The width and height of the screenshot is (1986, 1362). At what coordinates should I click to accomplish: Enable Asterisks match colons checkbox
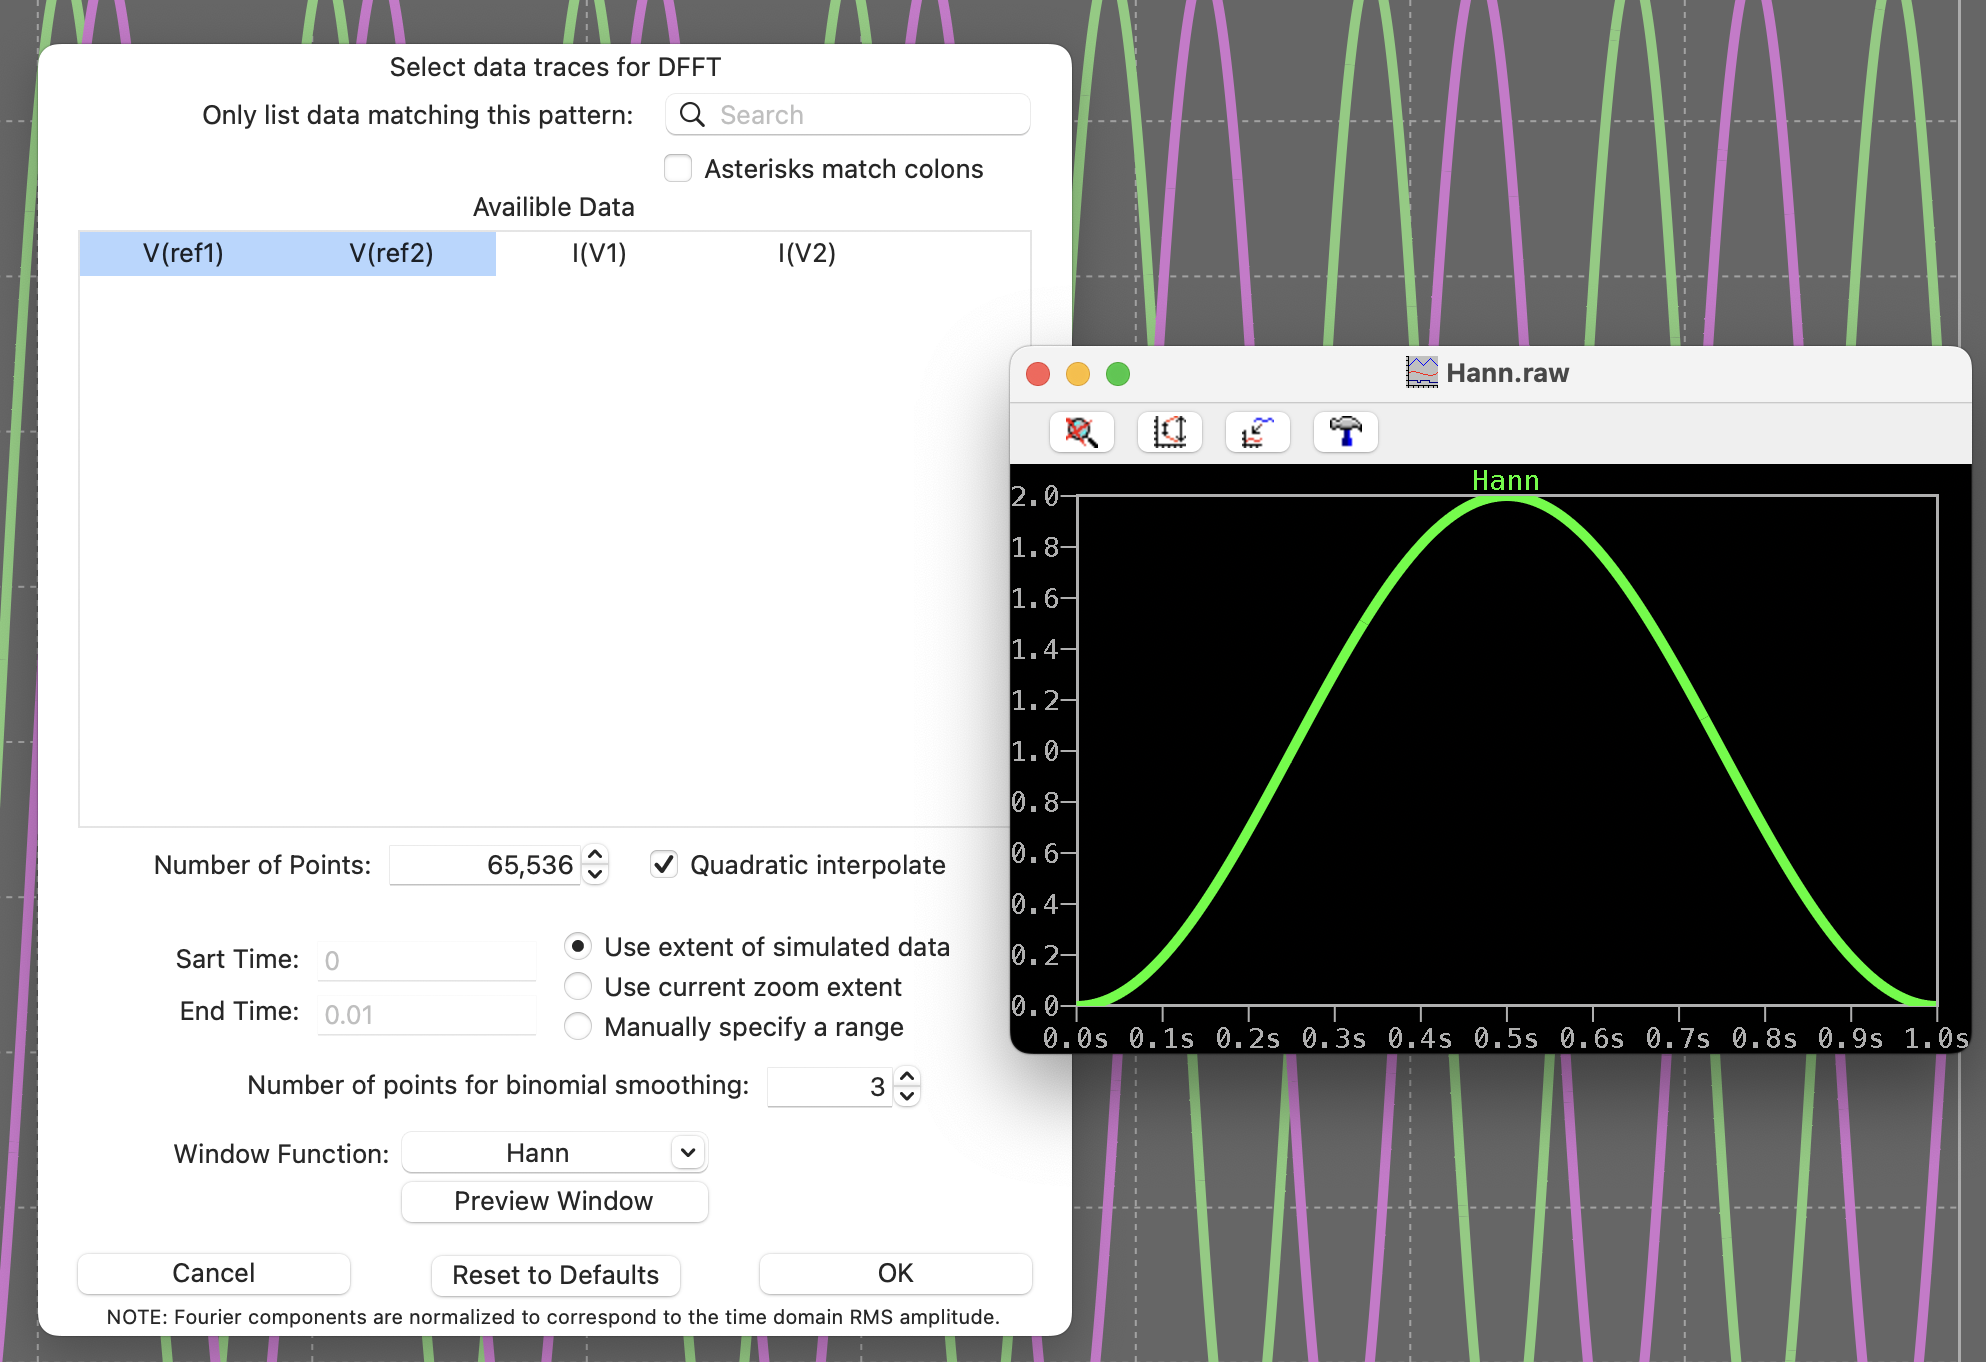(x=678, y=169)
